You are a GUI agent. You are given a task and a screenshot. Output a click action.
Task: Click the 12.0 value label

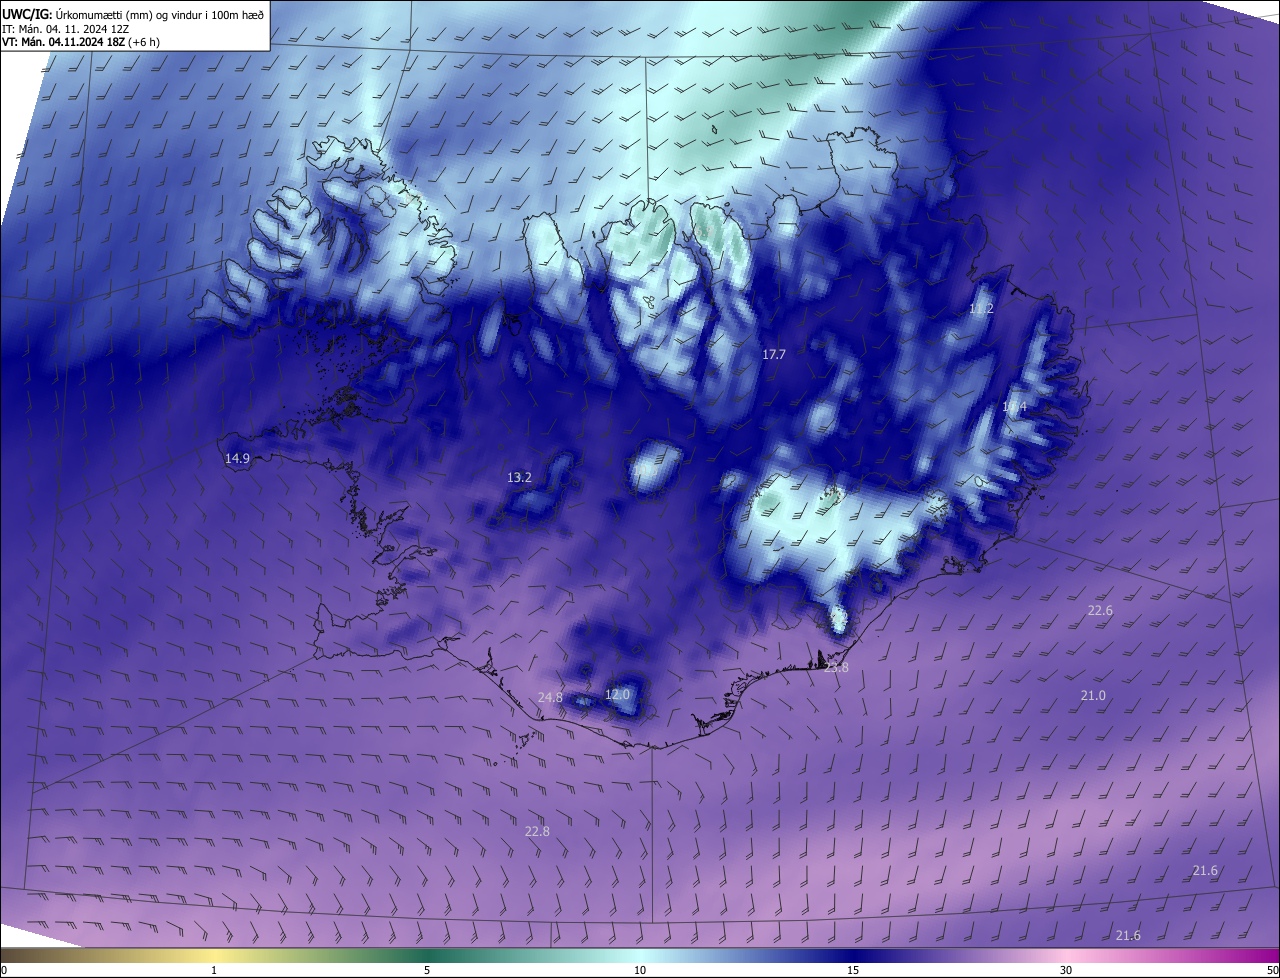point(617,694)
